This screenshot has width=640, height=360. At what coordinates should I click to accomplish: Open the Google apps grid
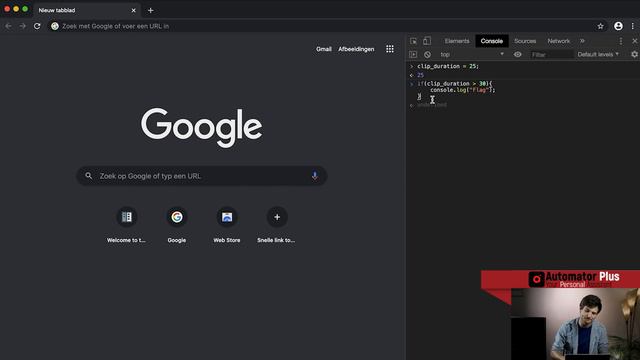(x=390, y=49)
